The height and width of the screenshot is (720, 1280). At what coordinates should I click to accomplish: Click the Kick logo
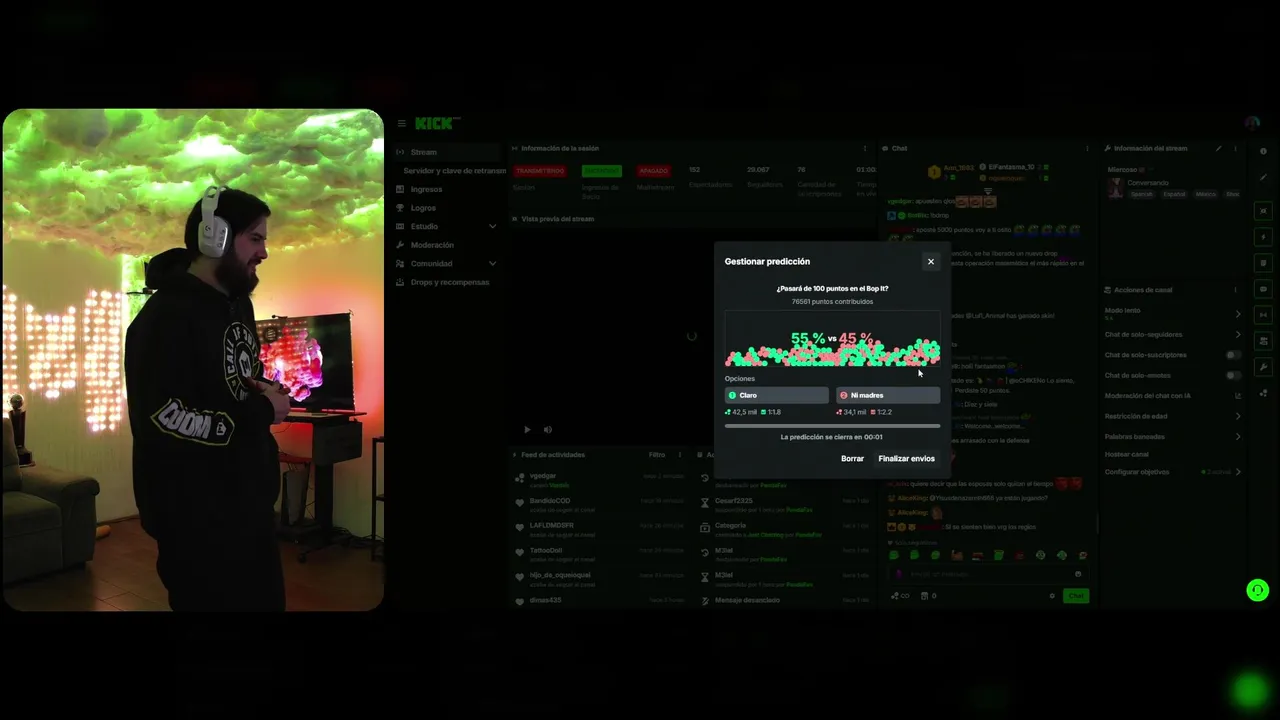[437, 123]
